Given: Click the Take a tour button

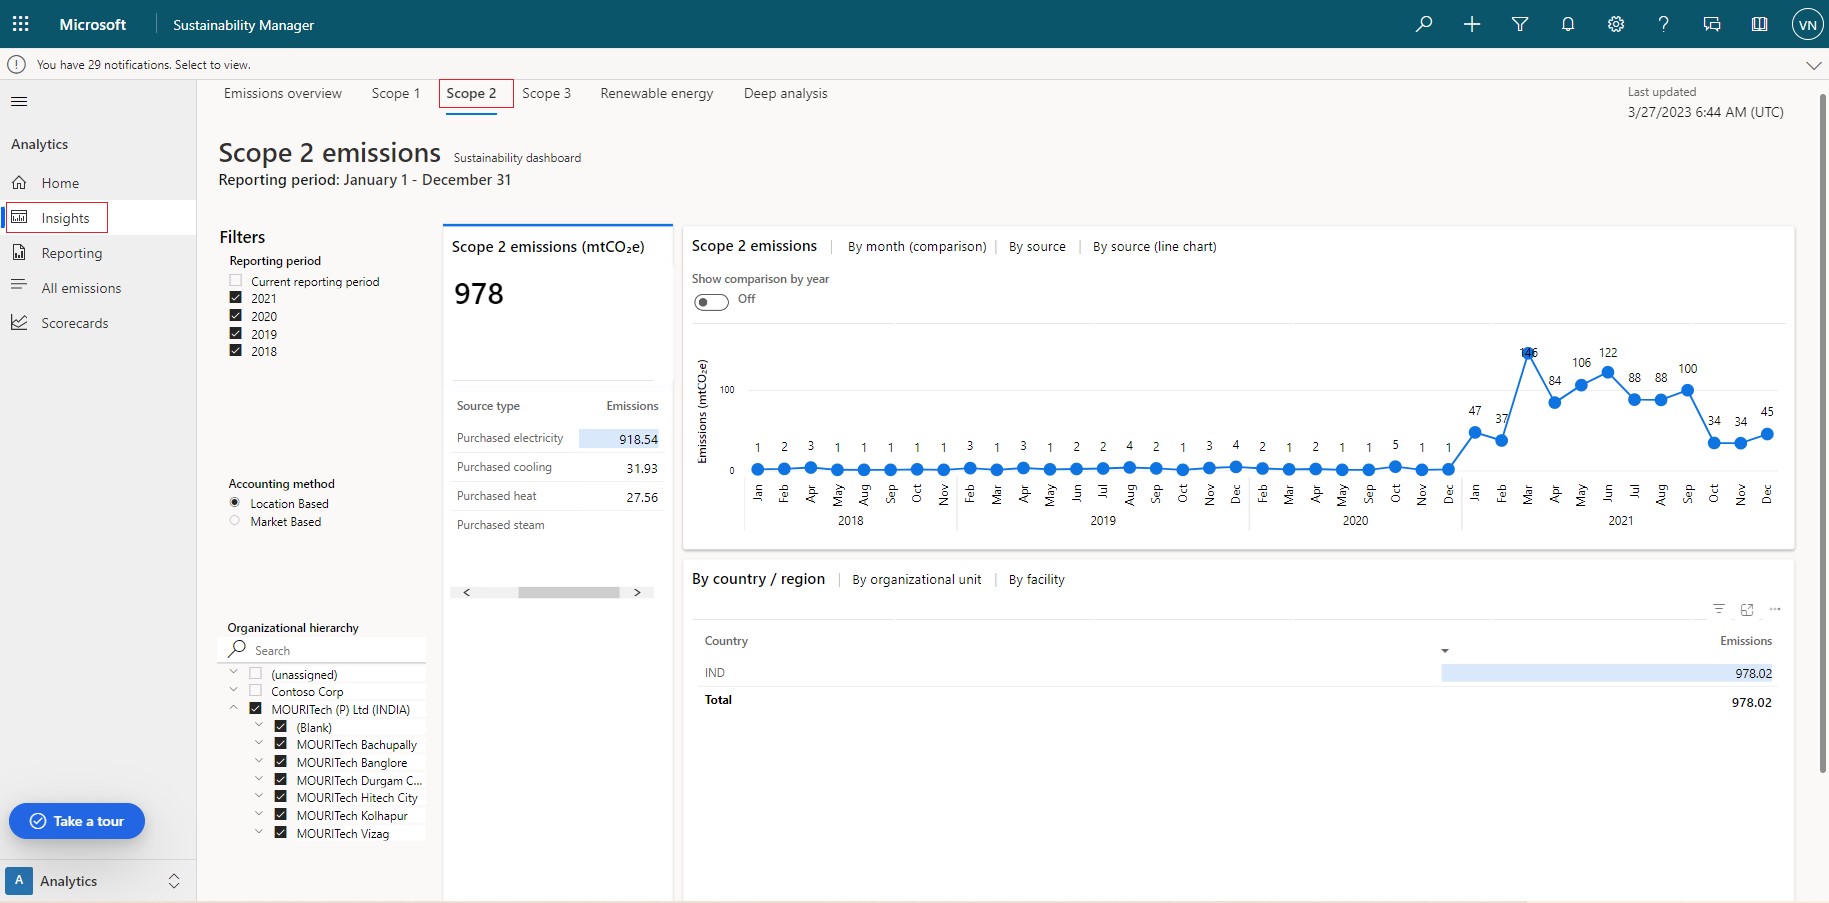Looking at the screenshot, I should pyautogui.click(x=77, y=821).
